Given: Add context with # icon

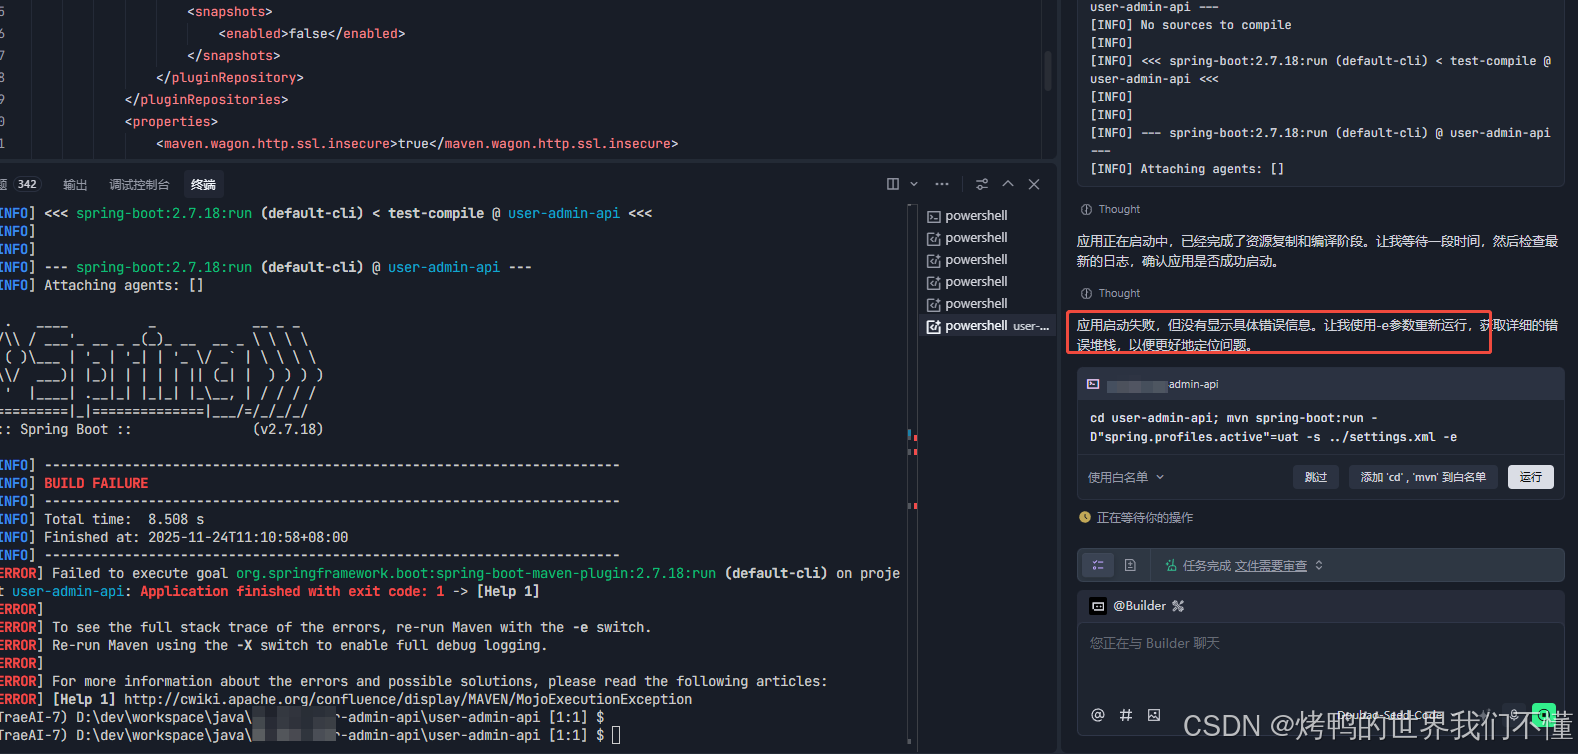Looking at the screenshot, I should click(x=1126, y=715).
